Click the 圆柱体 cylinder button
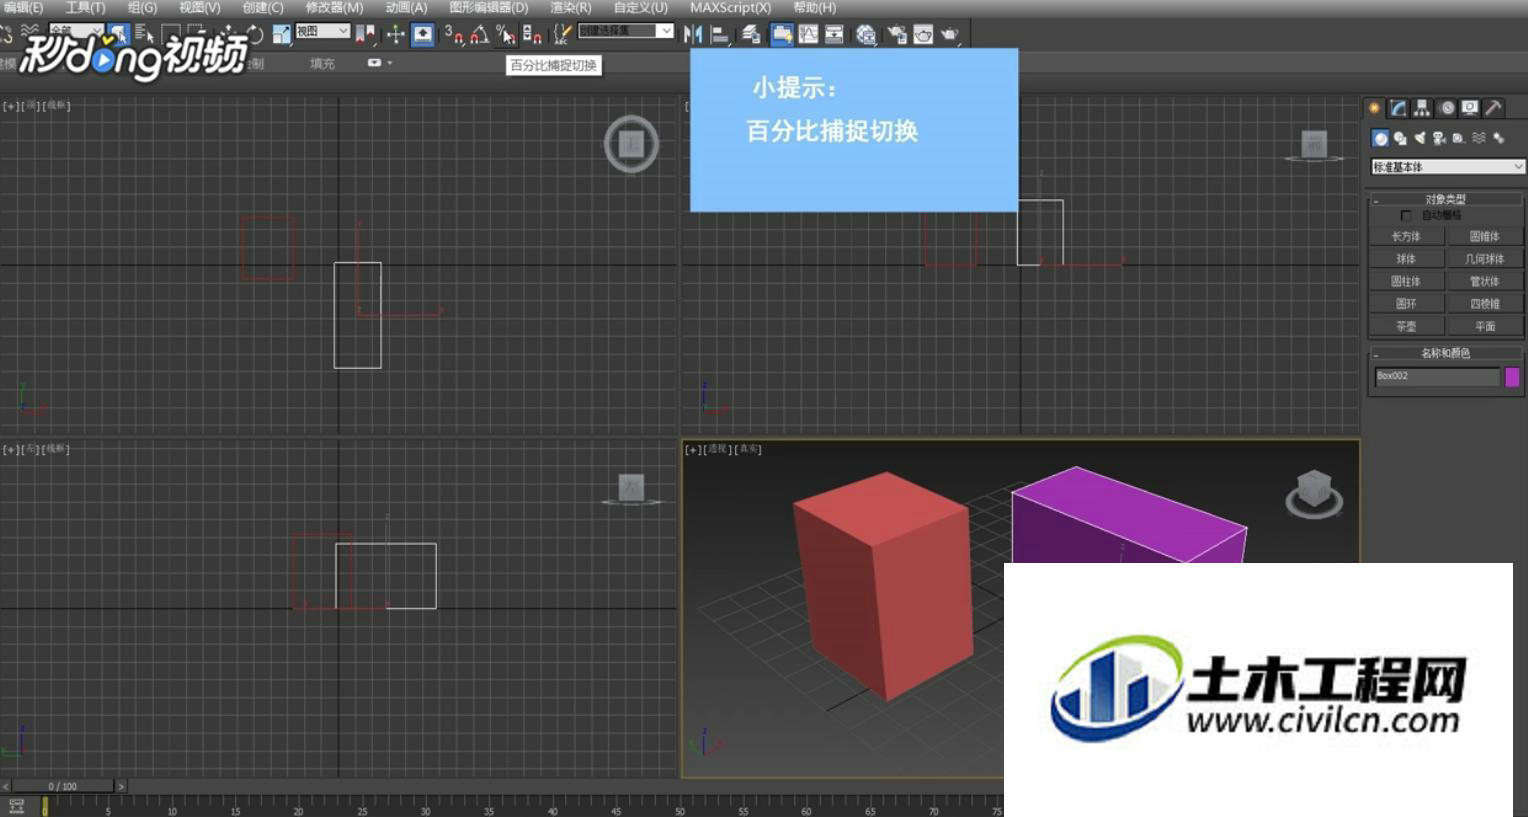 click(1406, 282)
